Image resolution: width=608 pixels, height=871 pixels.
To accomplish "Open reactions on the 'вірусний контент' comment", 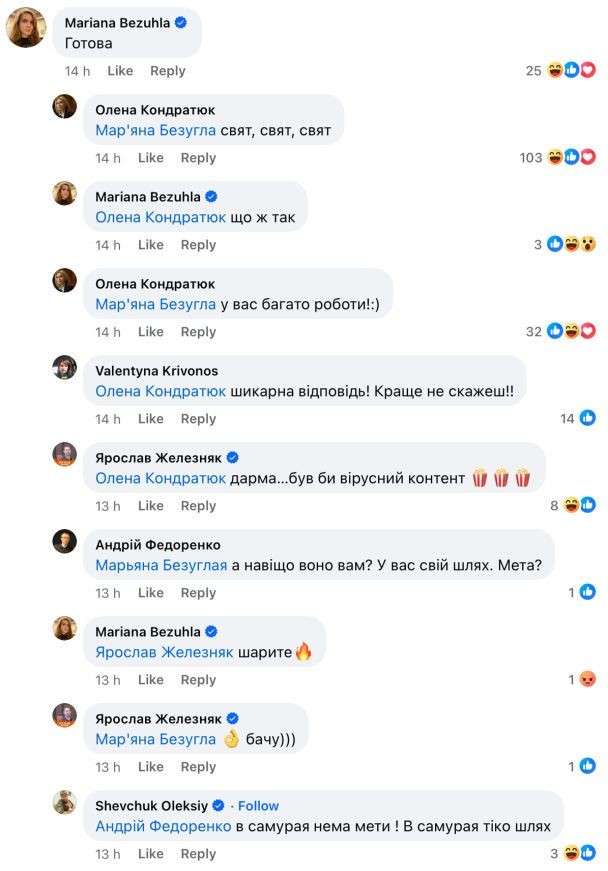I will coord(572,505).
